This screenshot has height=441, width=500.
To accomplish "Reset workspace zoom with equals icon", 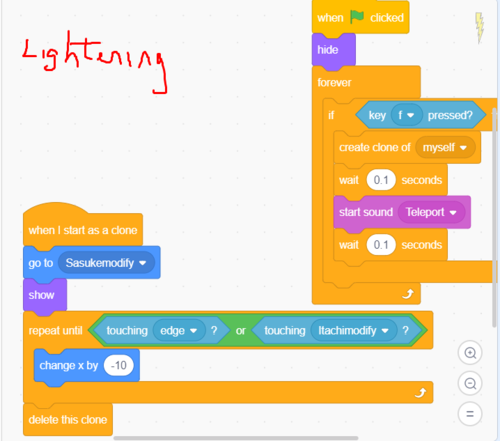I will (470, 414).
